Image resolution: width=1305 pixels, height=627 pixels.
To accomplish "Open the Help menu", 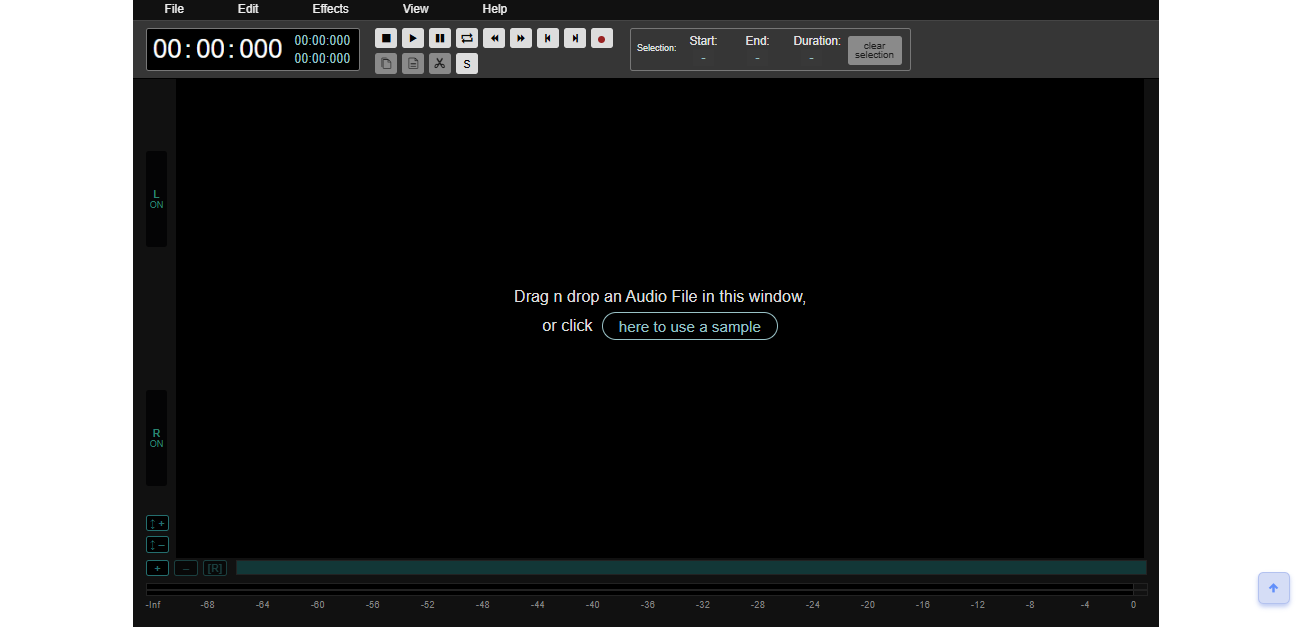I will tap(494, 9).
